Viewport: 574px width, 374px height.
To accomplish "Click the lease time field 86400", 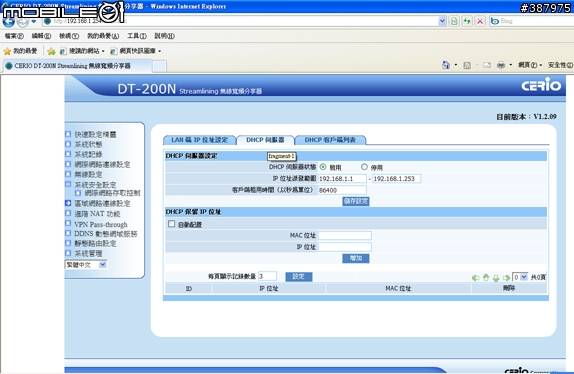I will (x=342, y=190).
